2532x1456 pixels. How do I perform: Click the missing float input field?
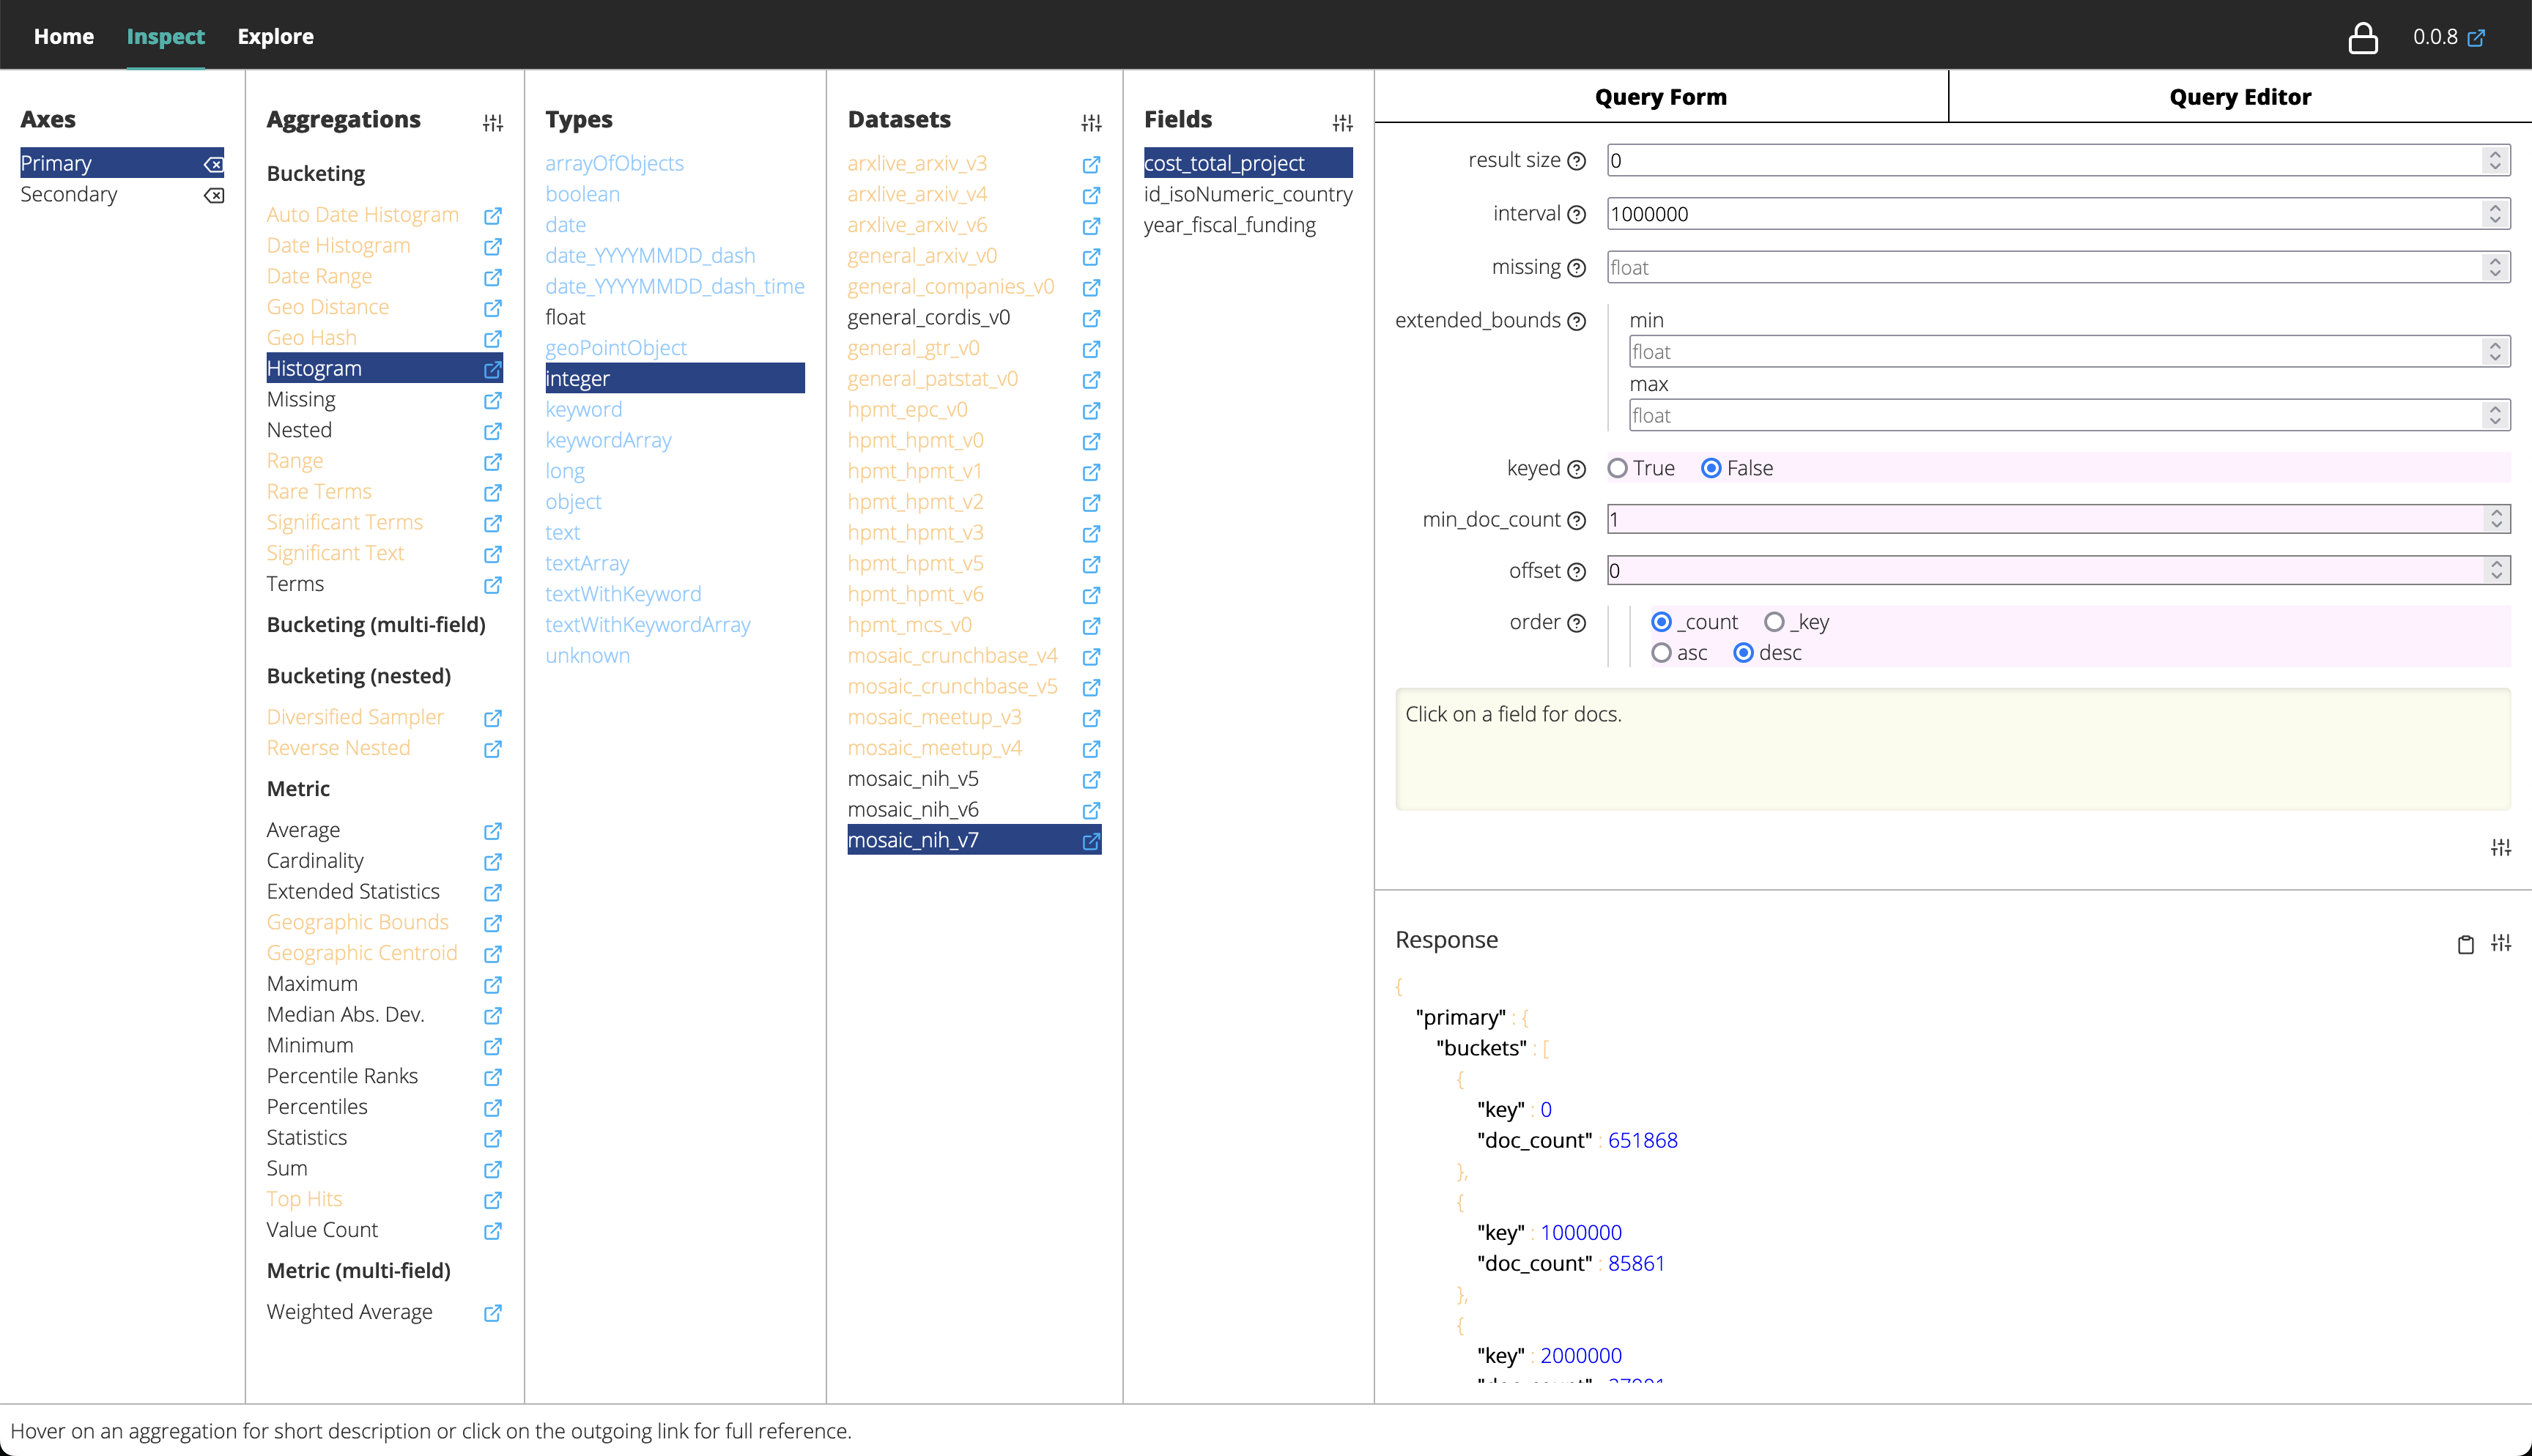(x=2040, y=267)
